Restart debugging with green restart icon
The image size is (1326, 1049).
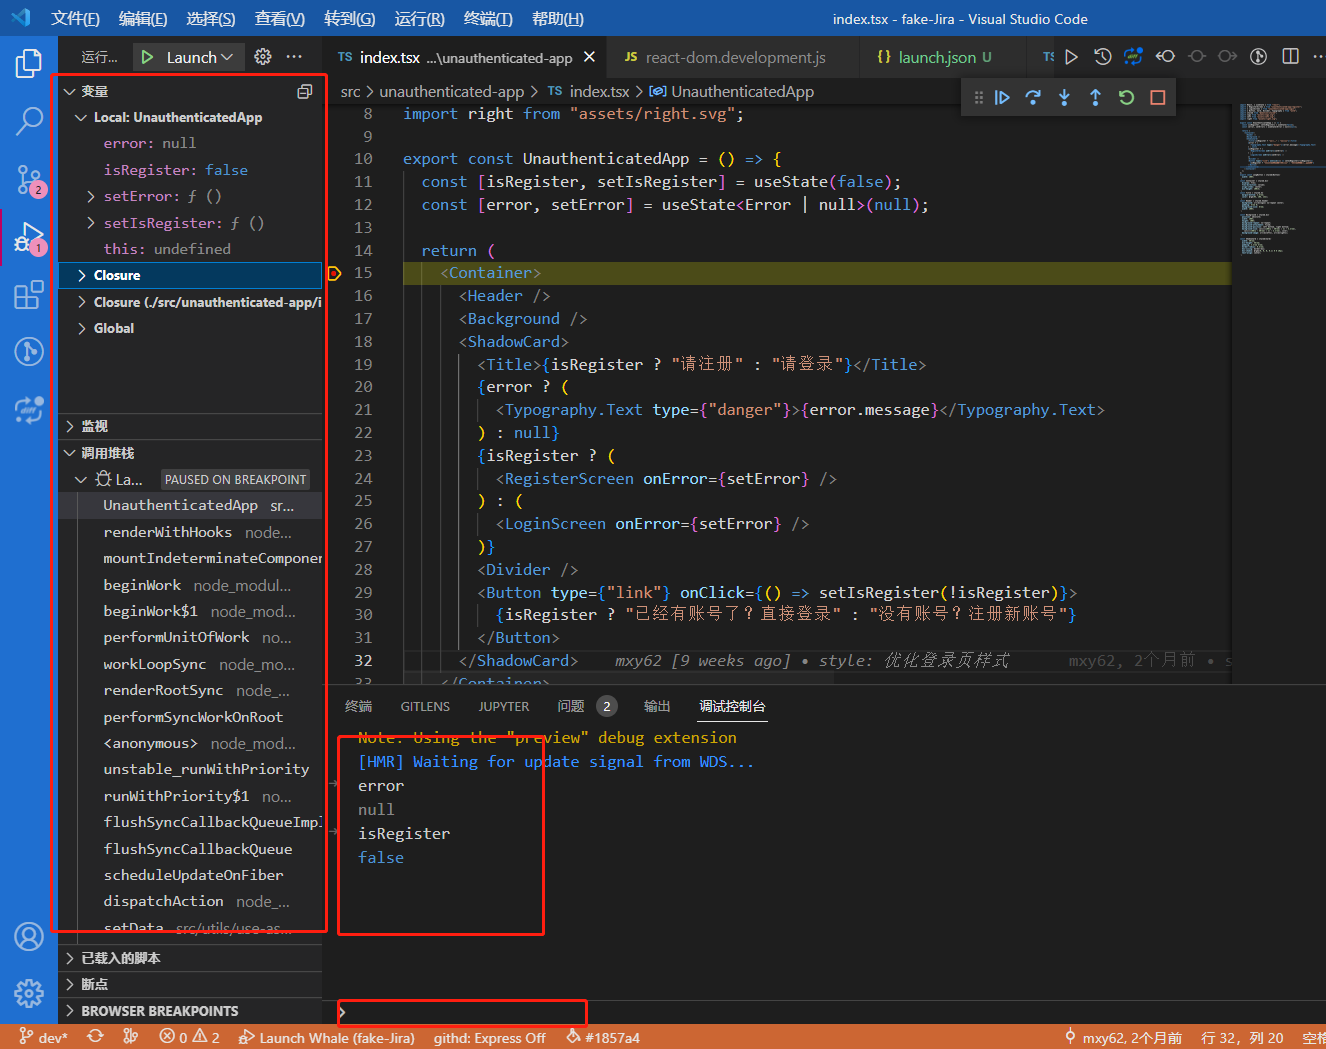pyautogui.click(x=1126, y=97)
